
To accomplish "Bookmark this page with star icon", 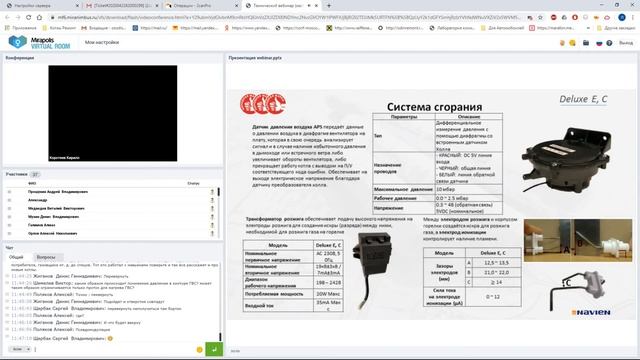I will click(540, 18).
